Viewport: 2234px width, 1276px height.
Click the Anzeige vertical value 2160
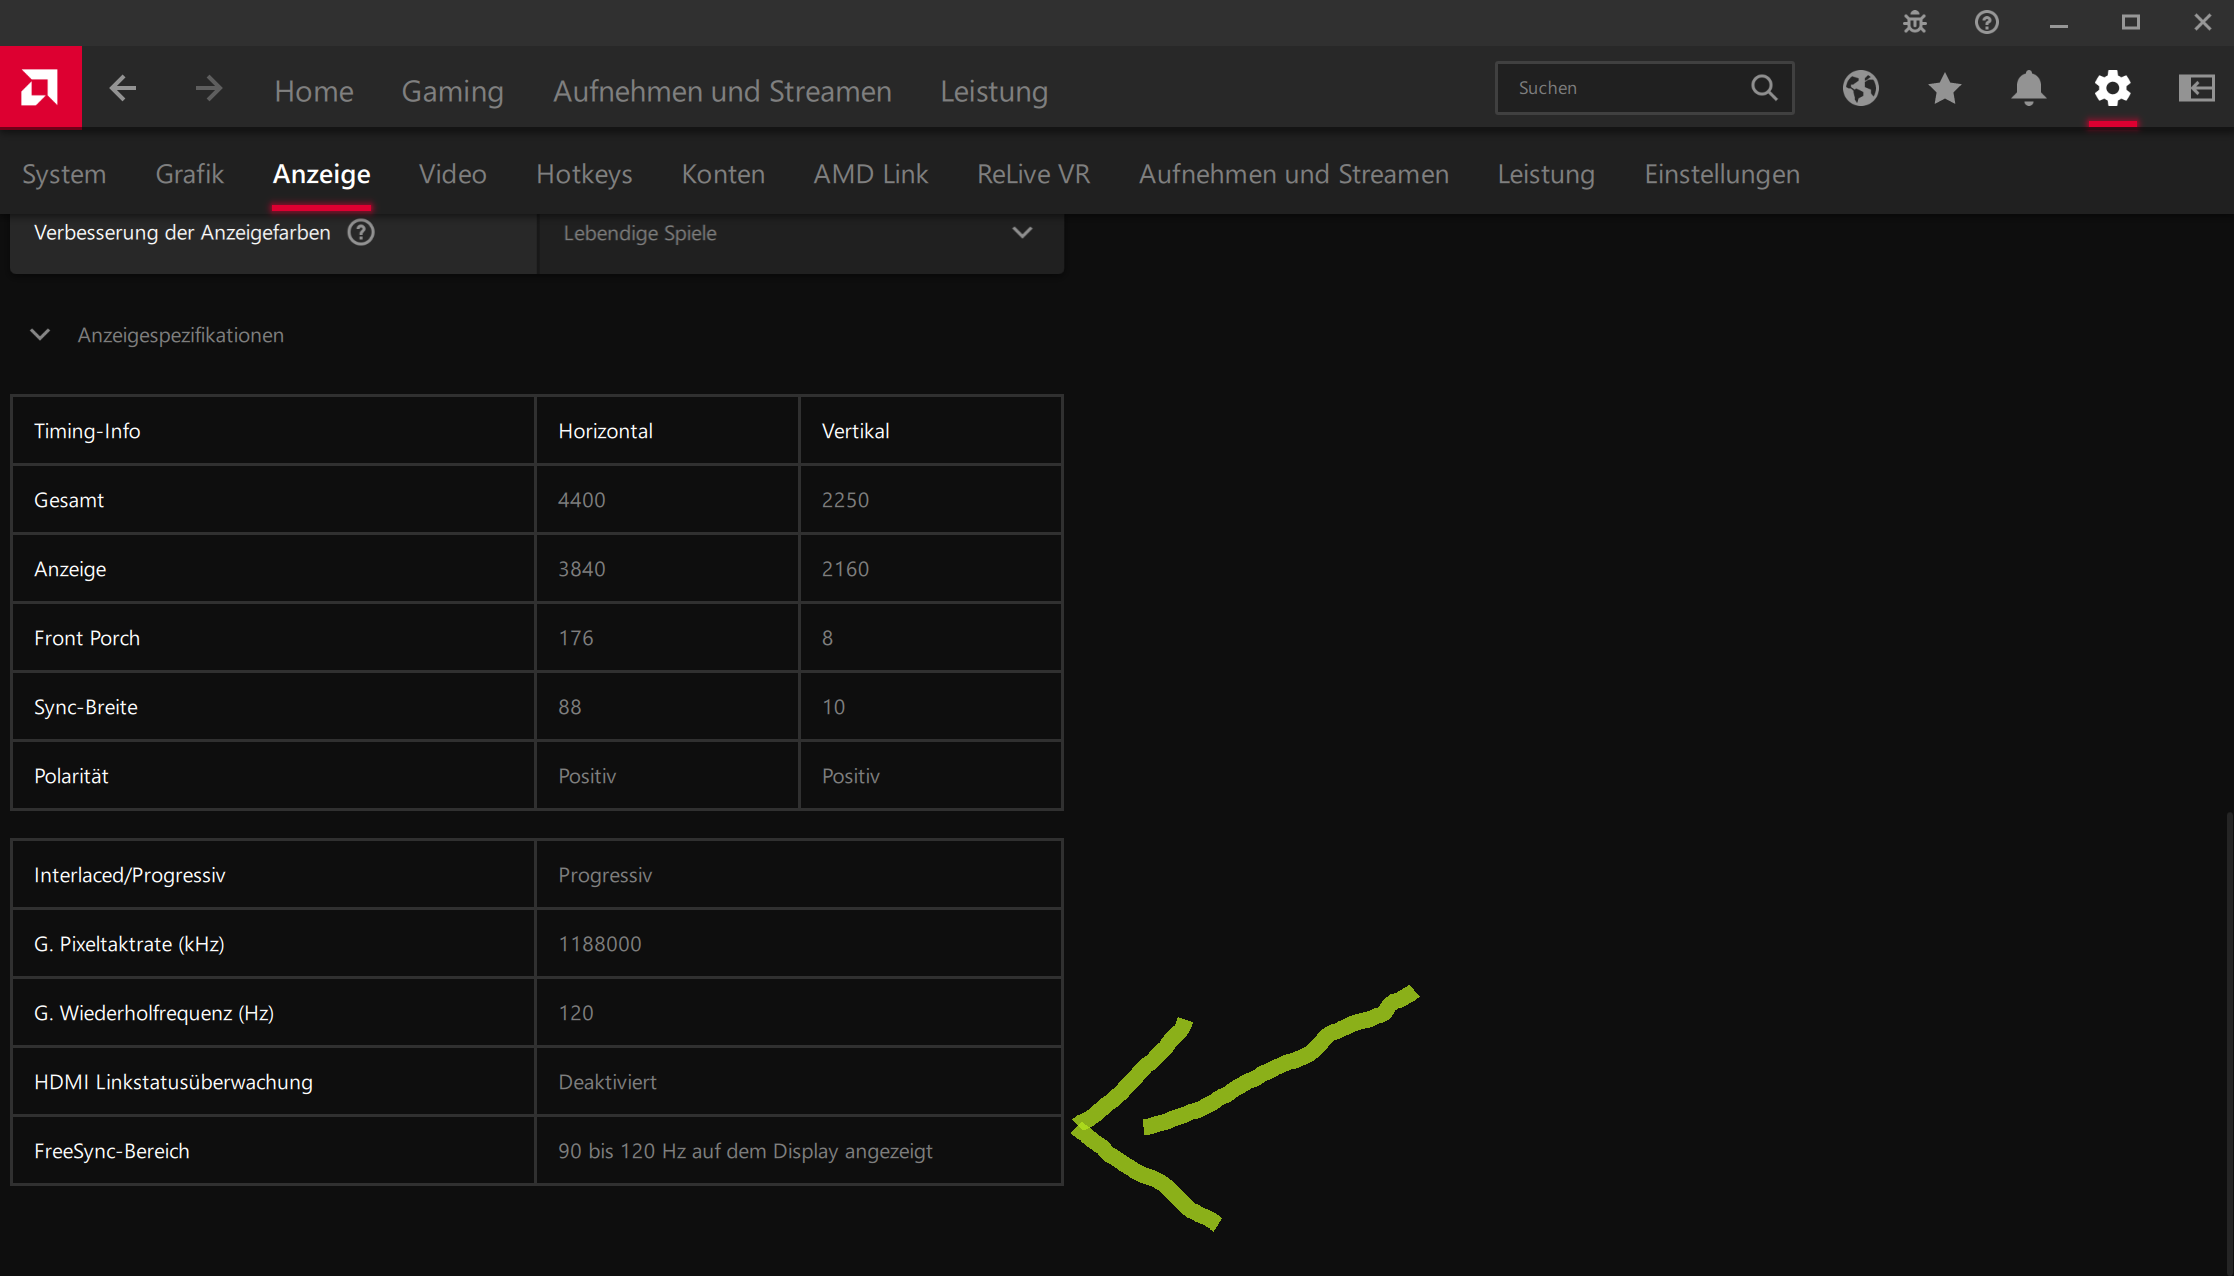(845, 569)
